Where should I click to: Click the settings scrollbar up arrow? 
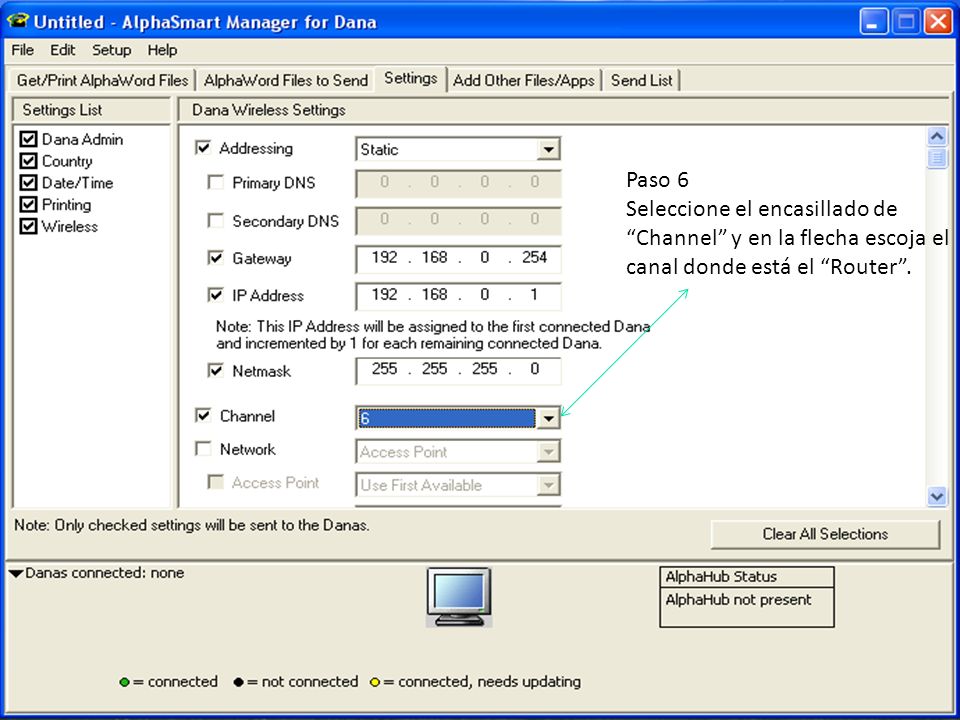(937, 137)
